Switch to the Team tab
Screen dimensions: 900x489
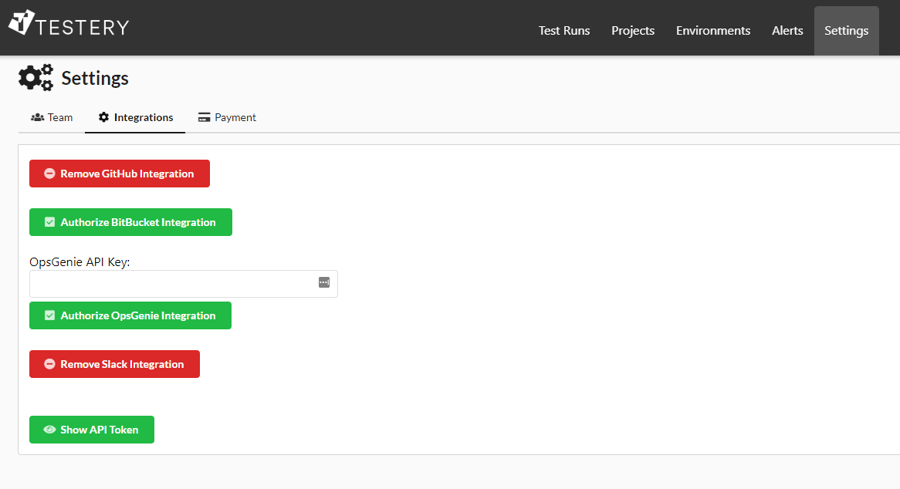[52, 117]
